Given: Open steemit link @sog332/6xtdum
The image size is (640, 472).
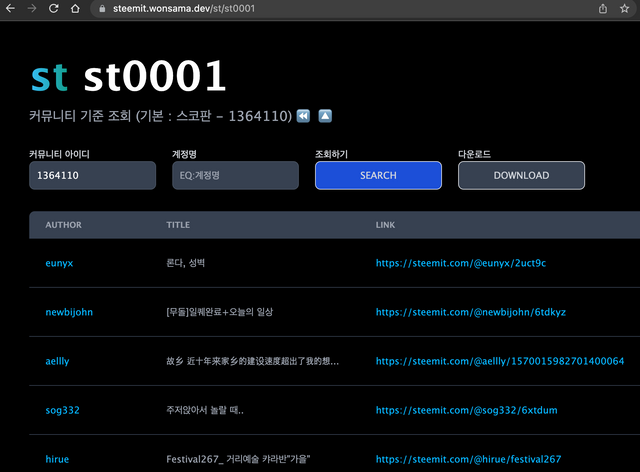Looking at the screenshot, I should coord(467,410).
